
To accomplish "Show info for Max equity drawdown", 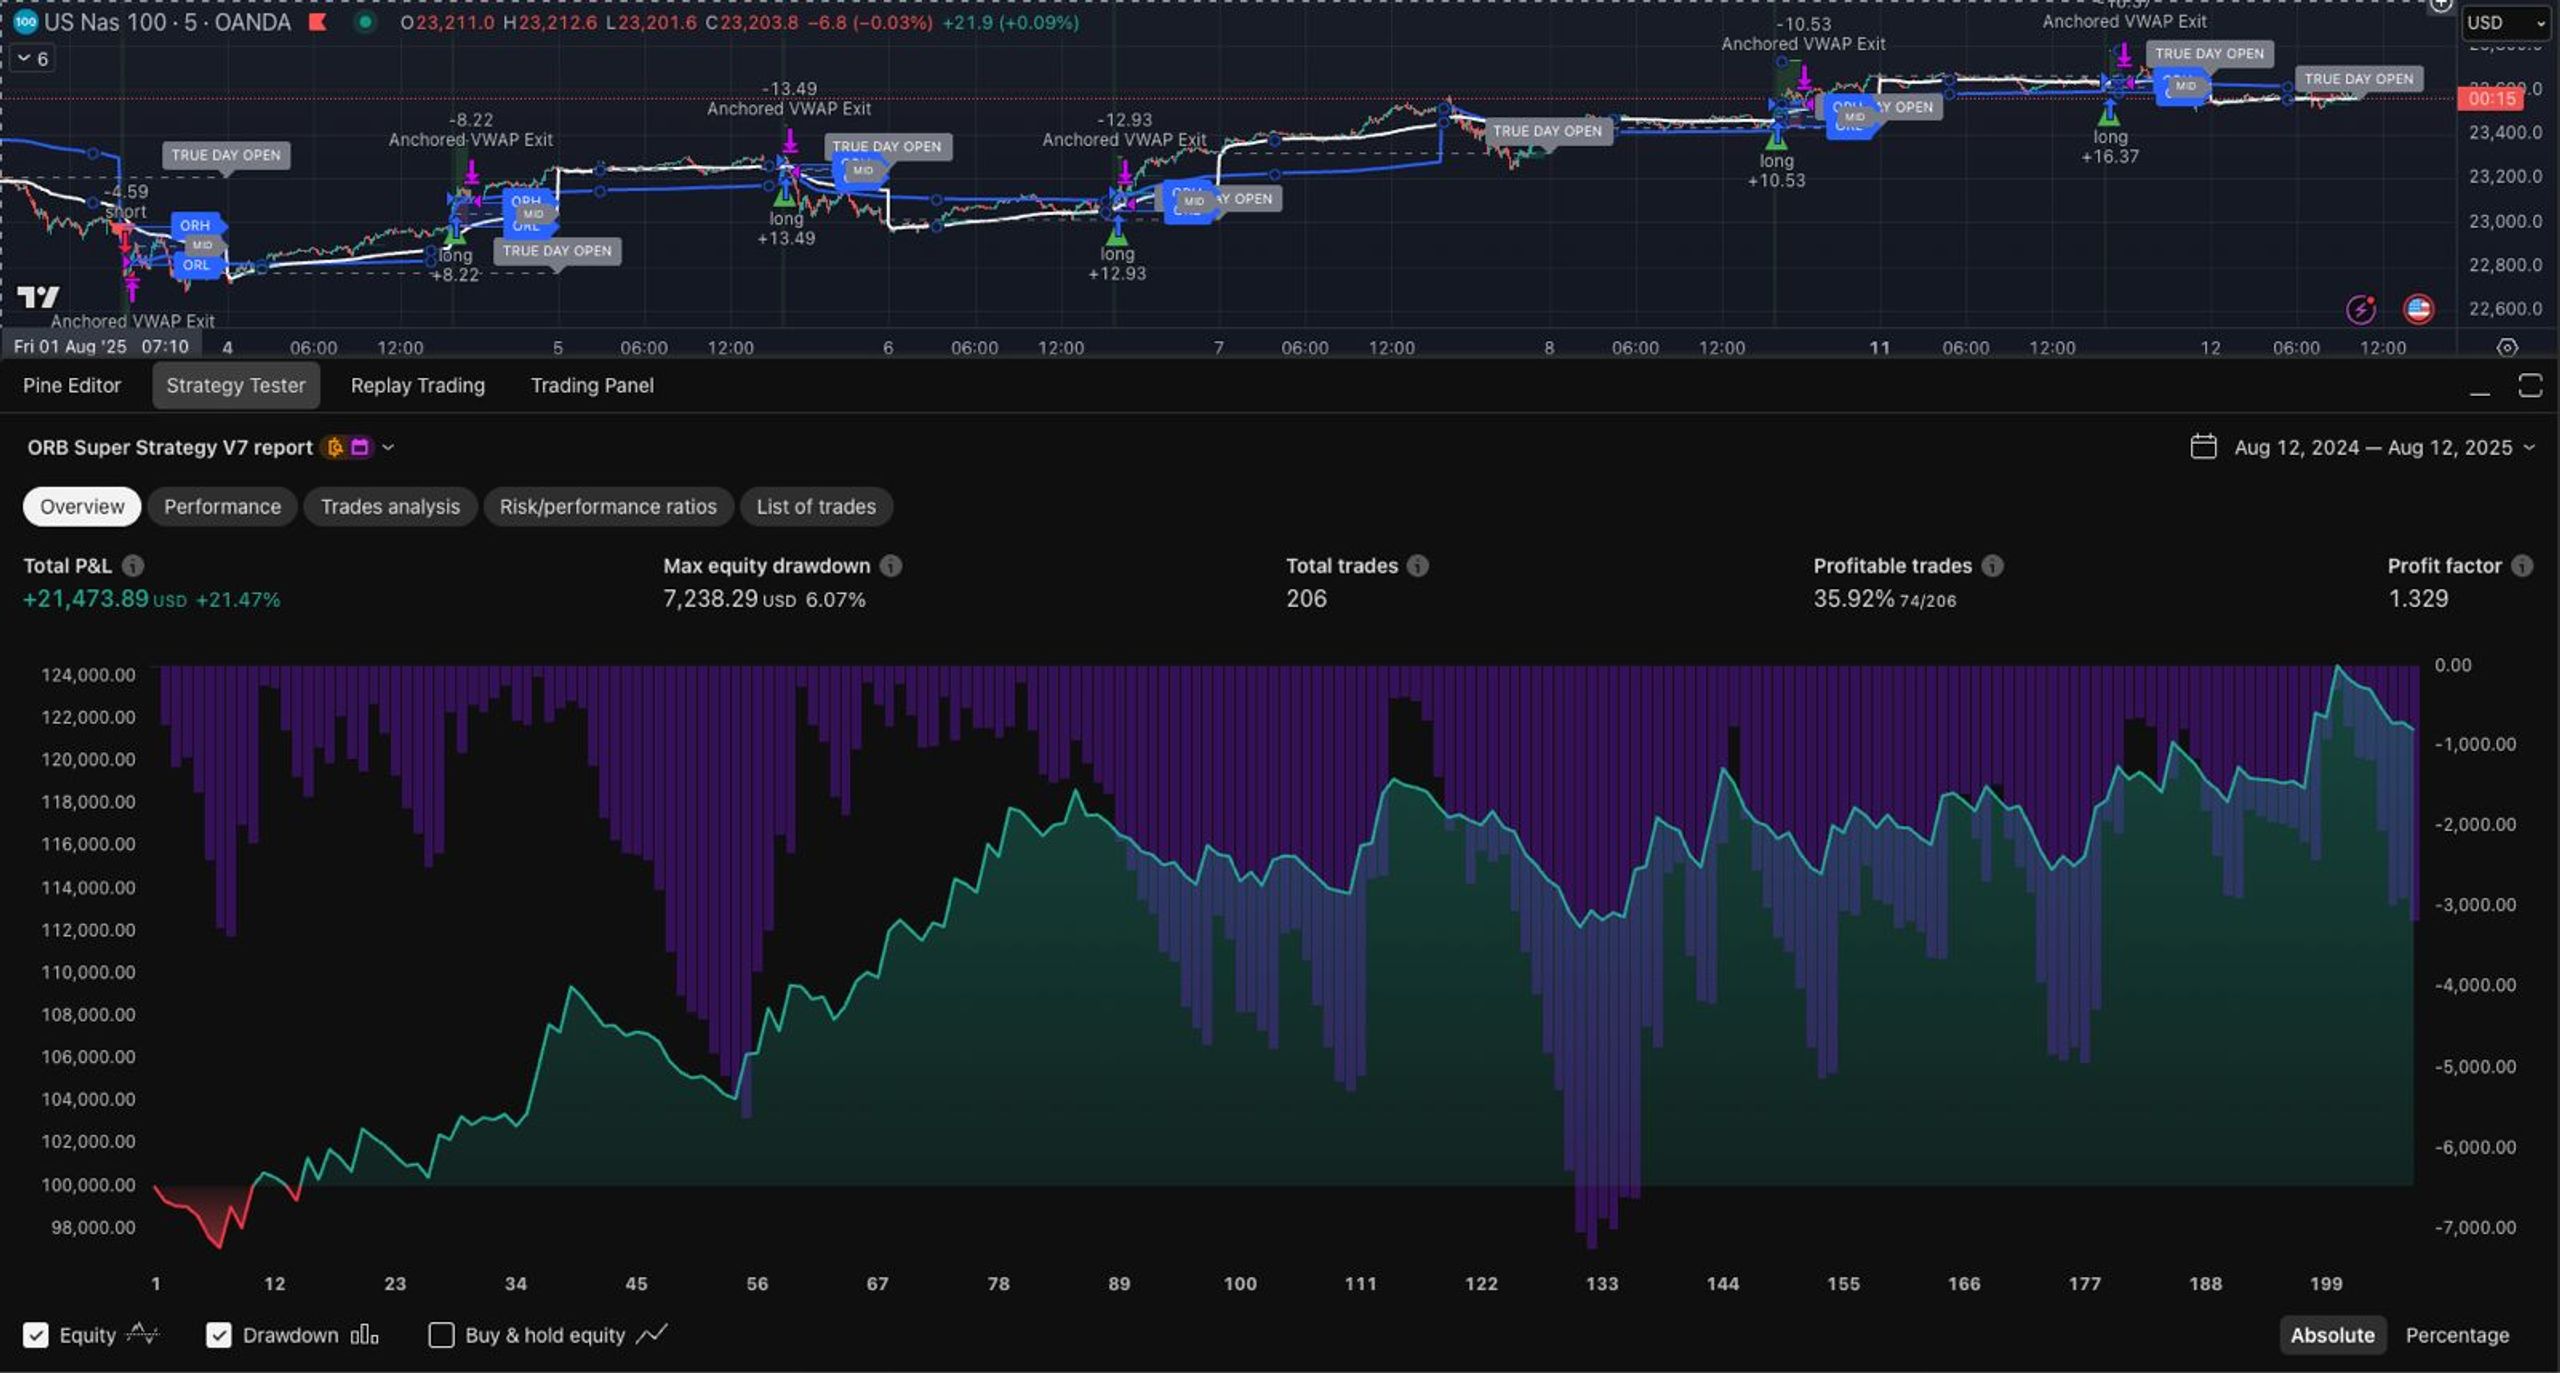I will [x=891, y=566].
